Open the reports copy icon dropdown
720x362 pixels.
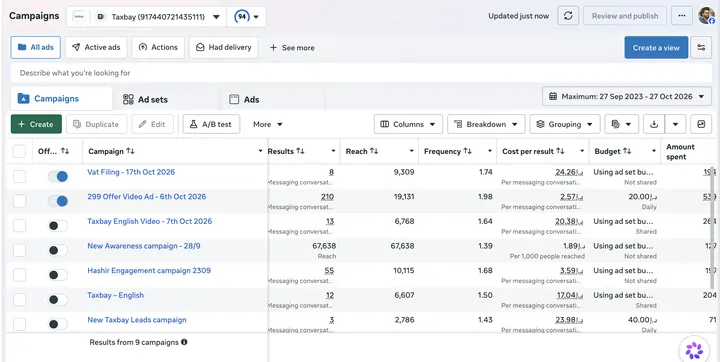pos(621,124)
